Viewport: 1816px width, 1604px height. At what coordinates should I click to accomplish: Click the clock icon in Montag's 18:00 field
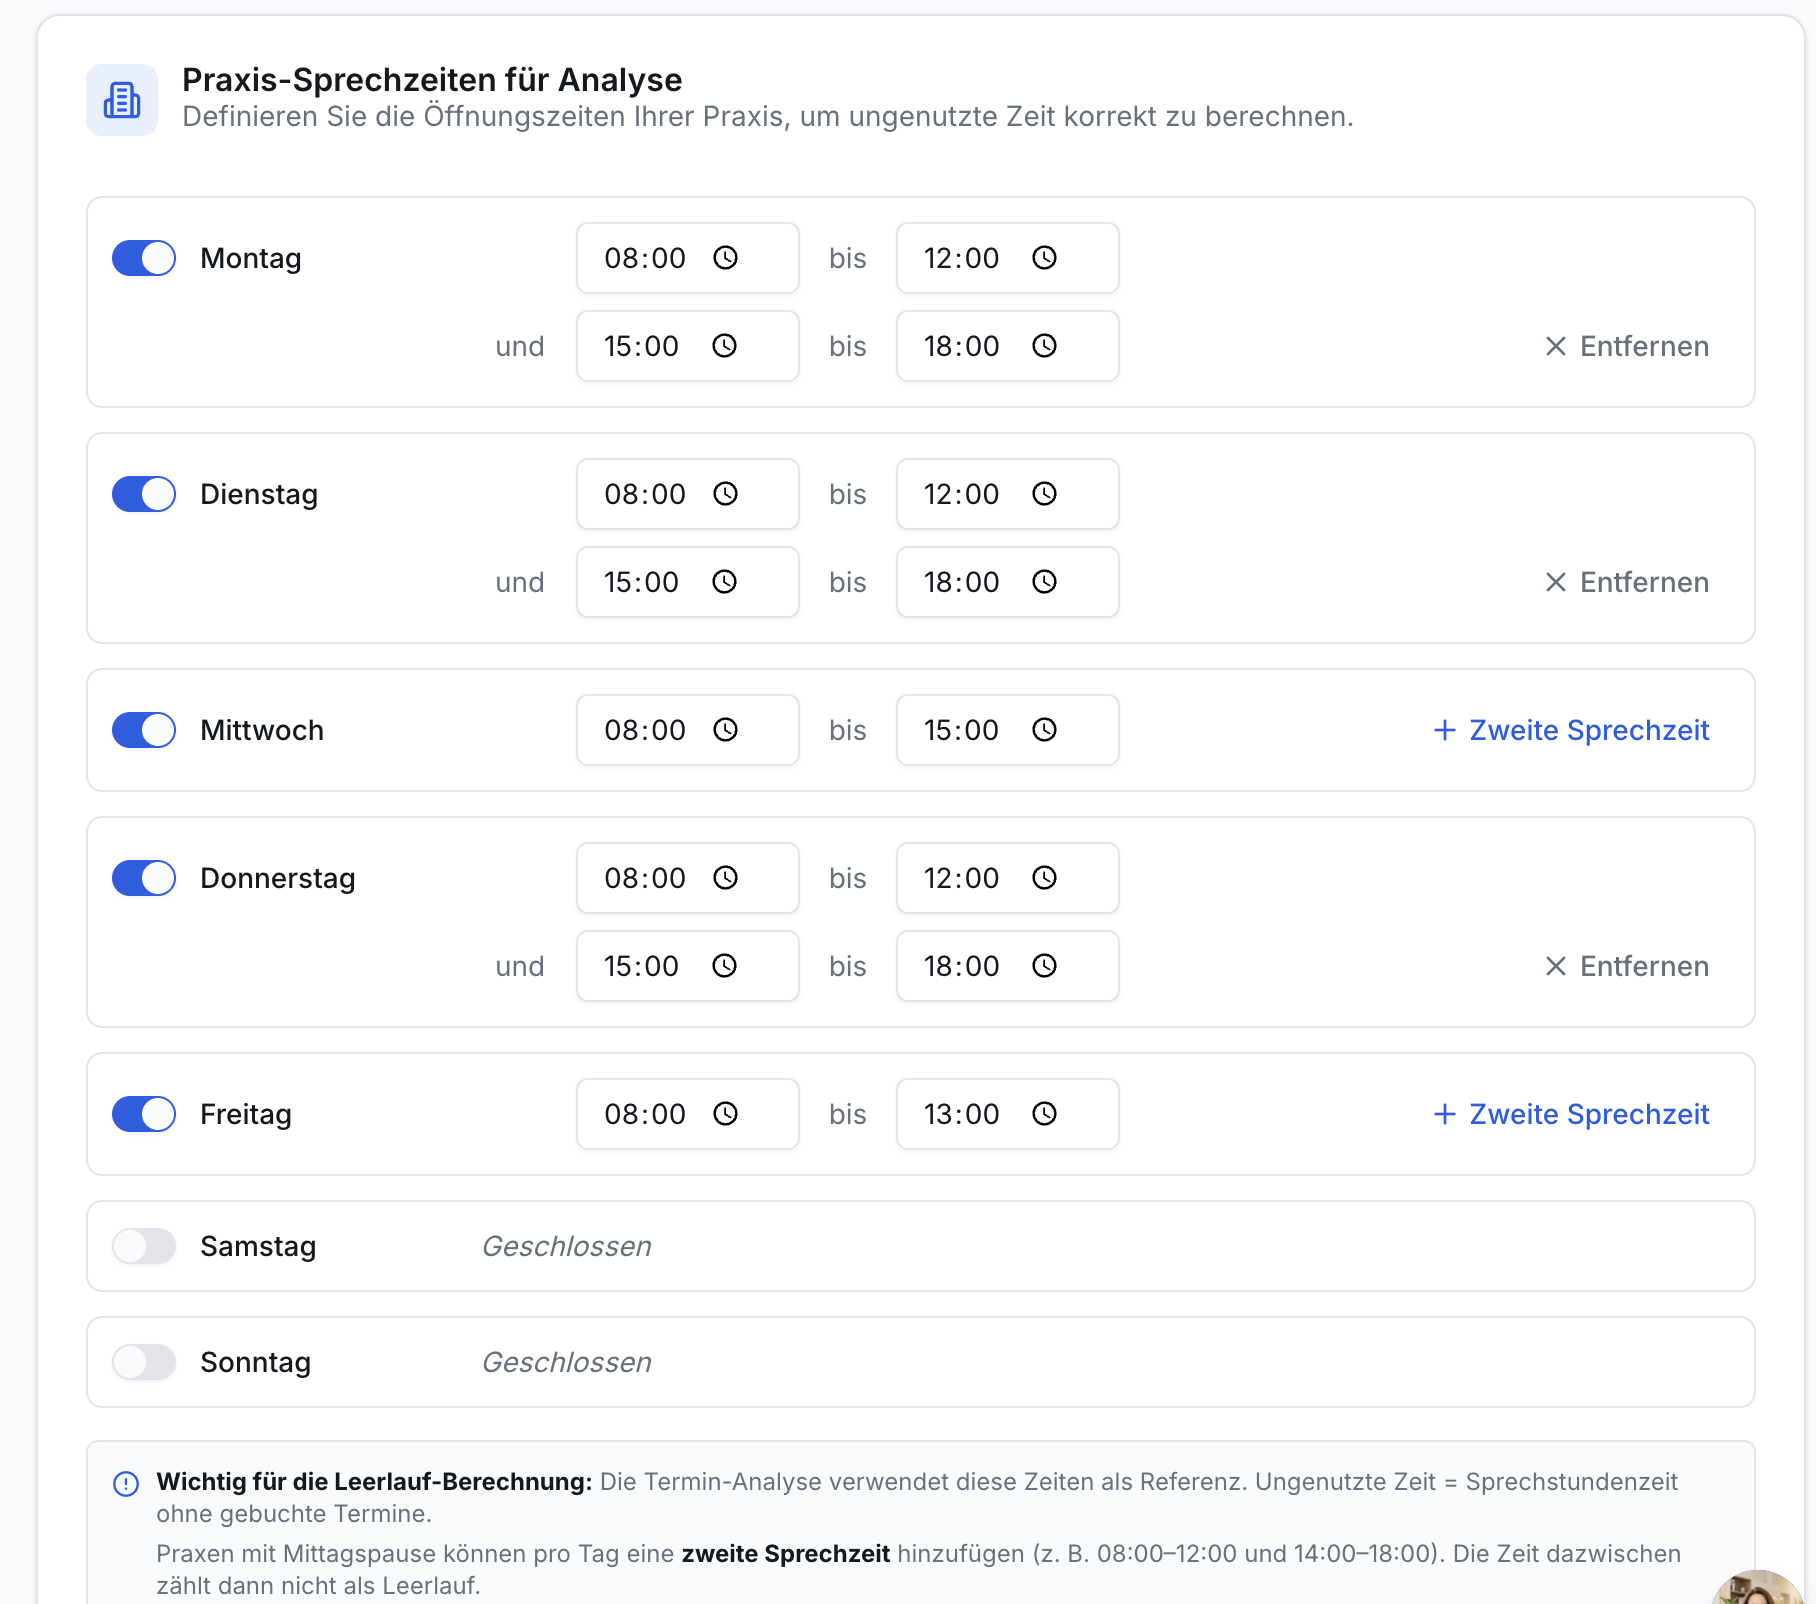tap(1044, 346)
